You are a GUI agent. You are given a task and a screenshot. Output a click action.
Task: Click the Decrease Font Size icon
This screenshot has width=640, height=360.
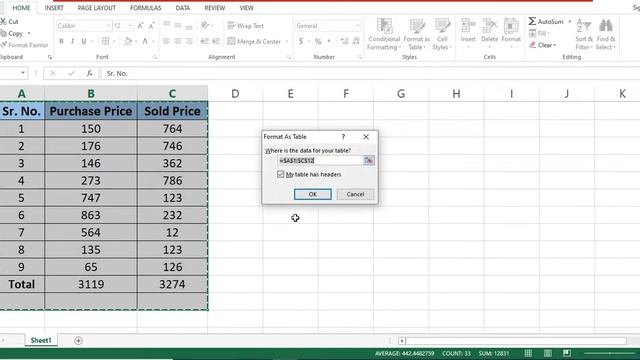[x=151, y=26]
